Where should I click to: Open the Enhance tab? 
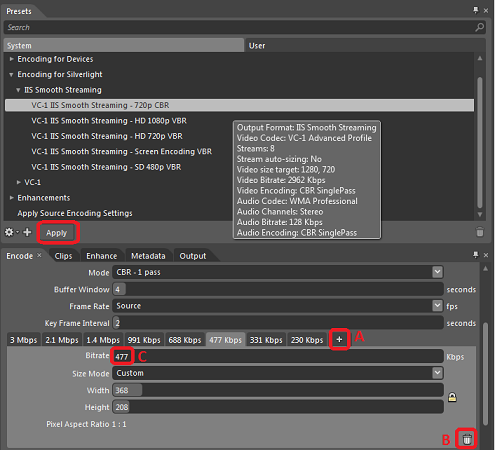pyautogui.click(x=102, y=256)
